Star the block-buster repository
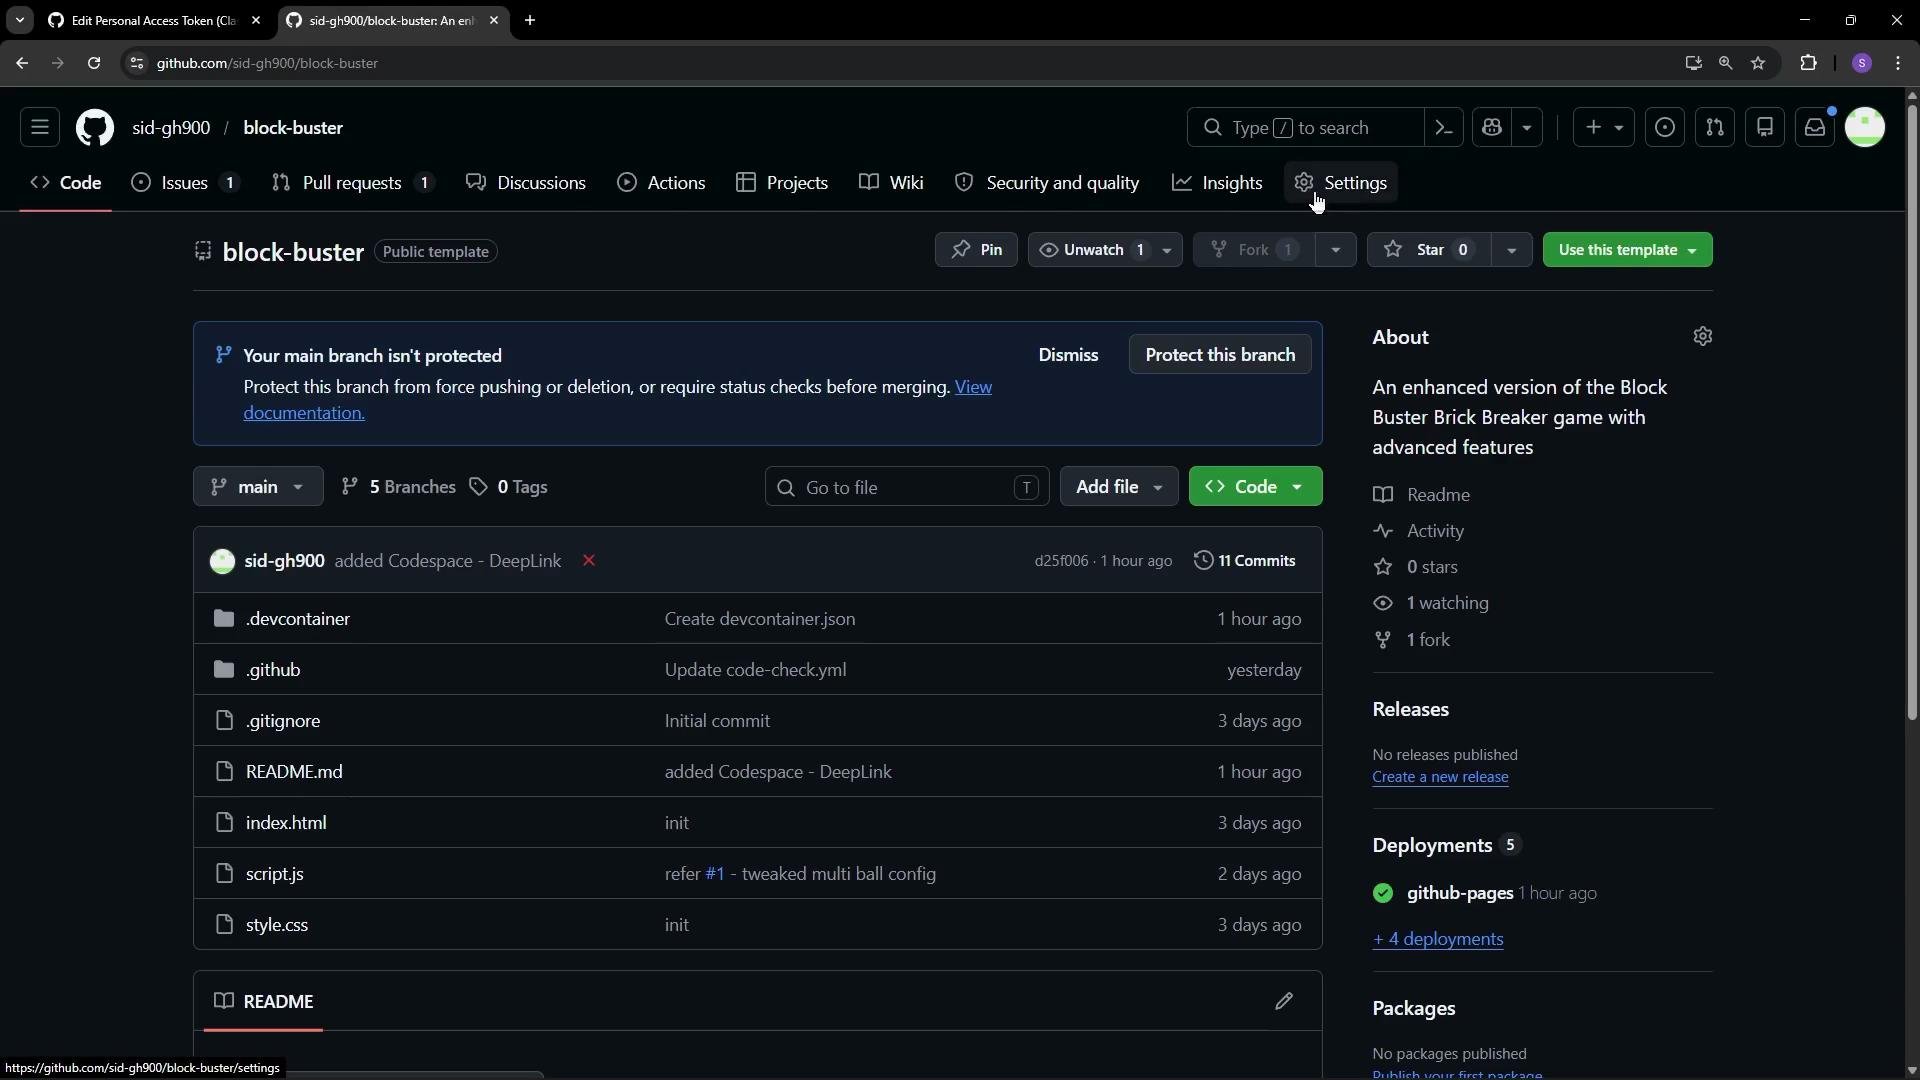 [1429, 250]
